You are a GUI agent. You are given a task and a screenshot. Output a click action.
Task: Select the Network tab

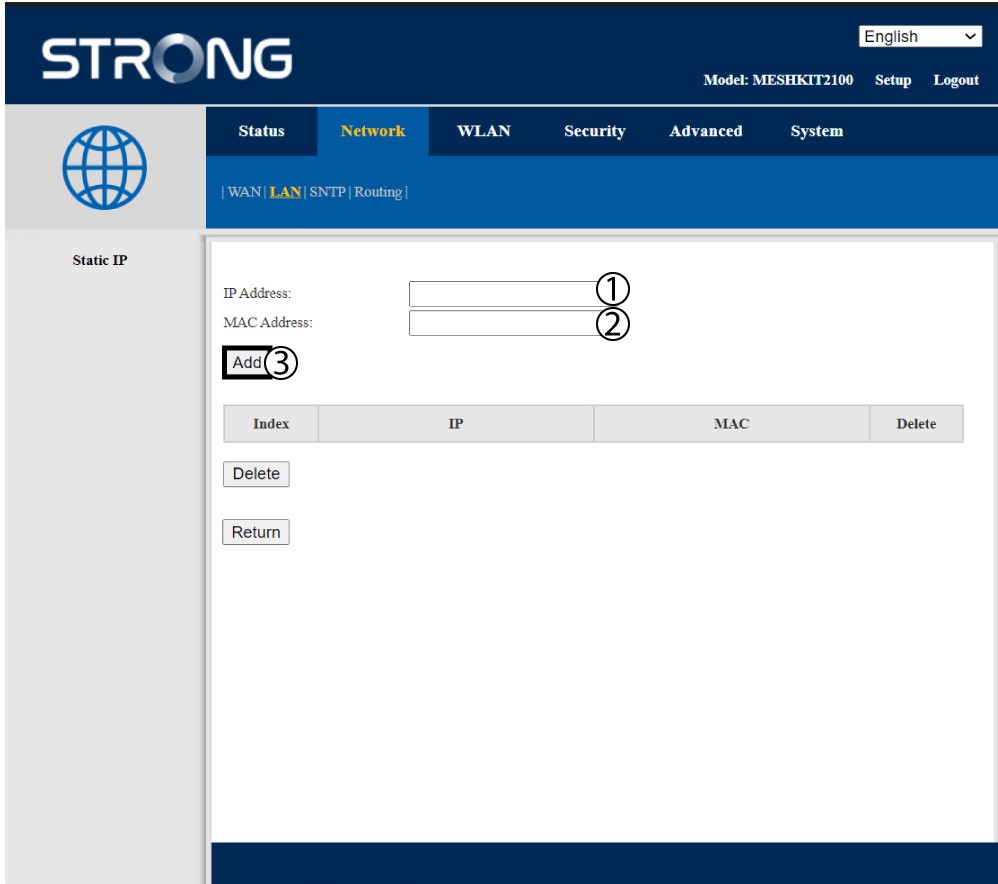pos(372,131)
